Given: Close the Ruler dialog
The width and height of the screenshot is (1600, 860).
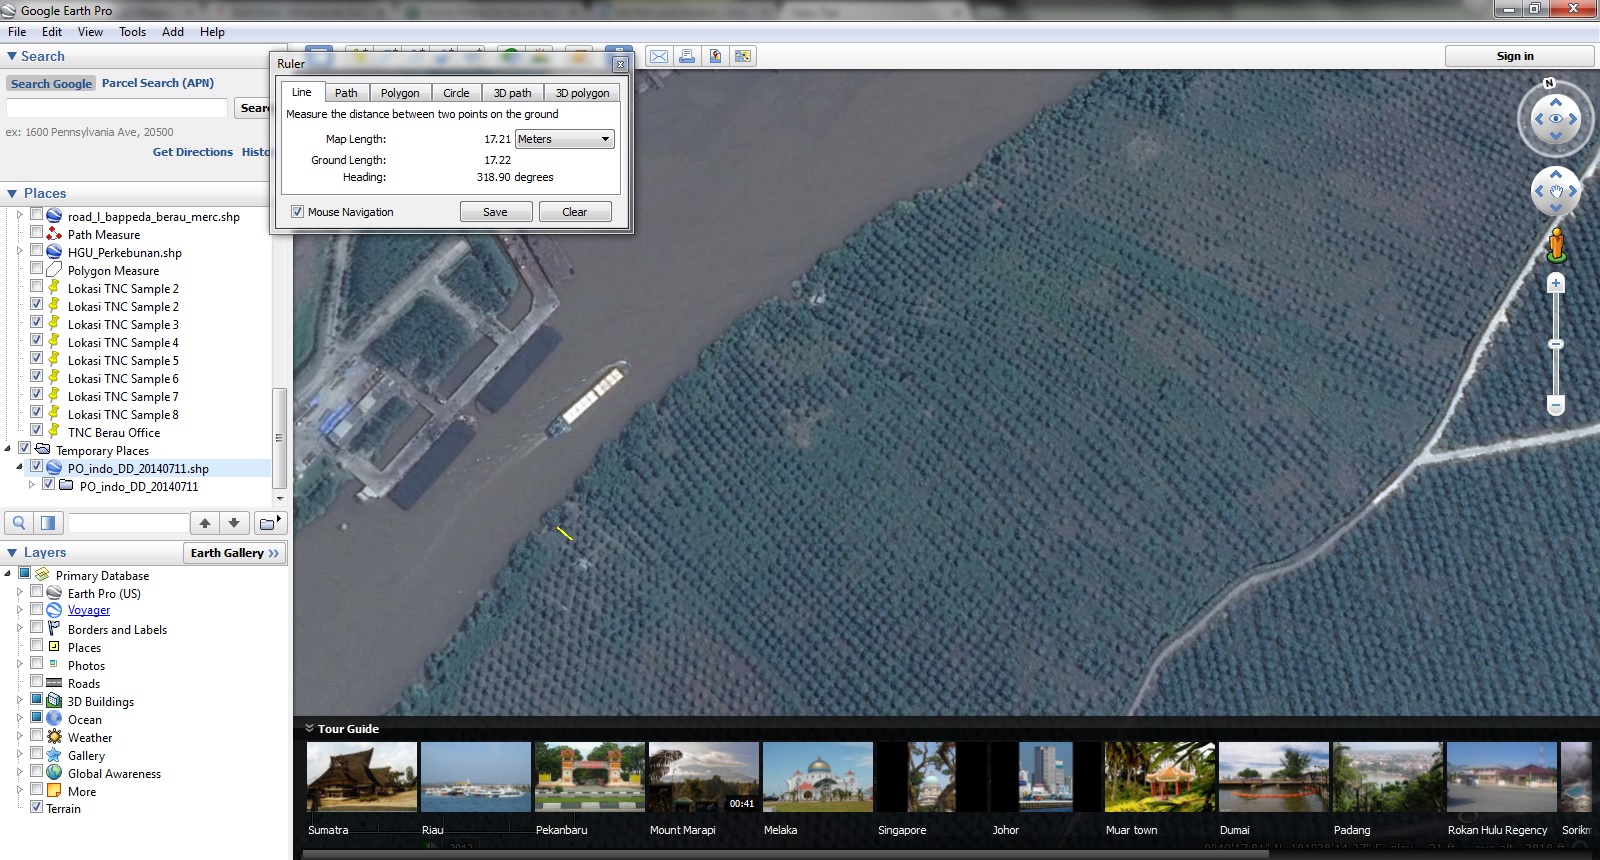Looking at the screenshot, I should (620, 64).
